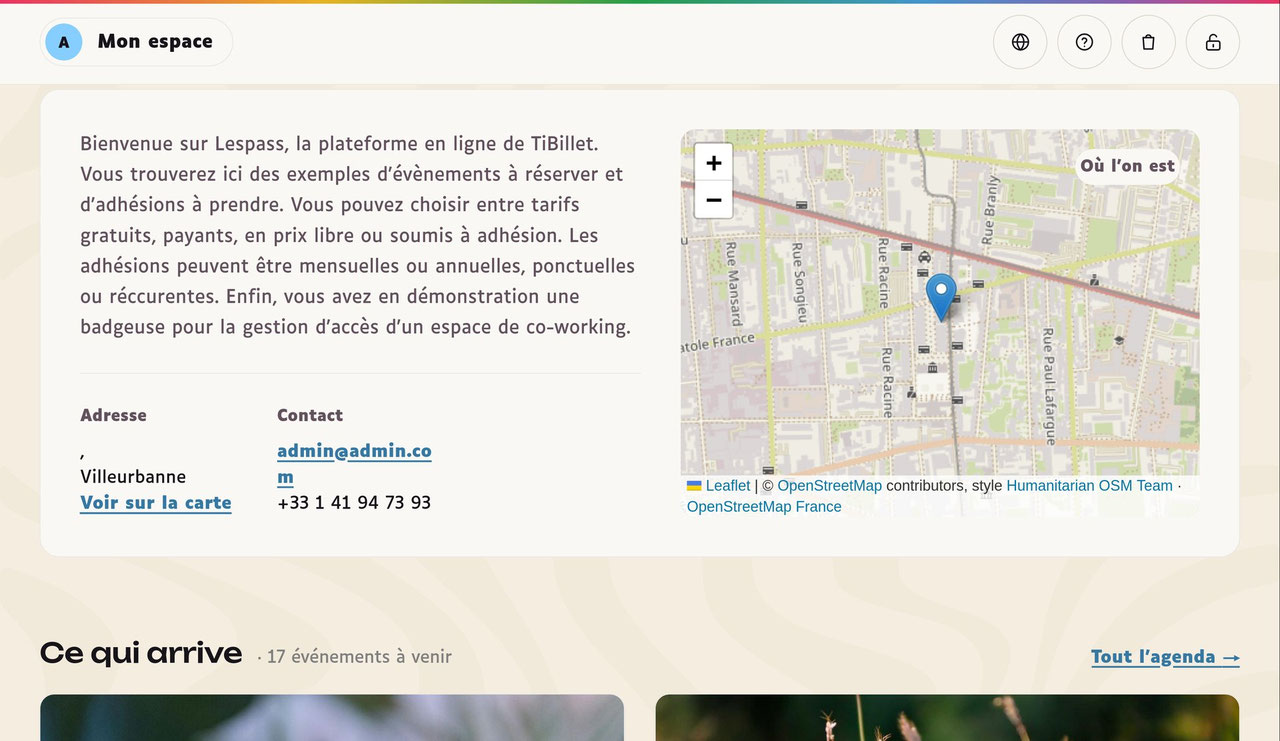Image resolution: width=1280 pixels, height=741 pixels.
Task: Click the "Adresse" heading
Action: point(113,415)
